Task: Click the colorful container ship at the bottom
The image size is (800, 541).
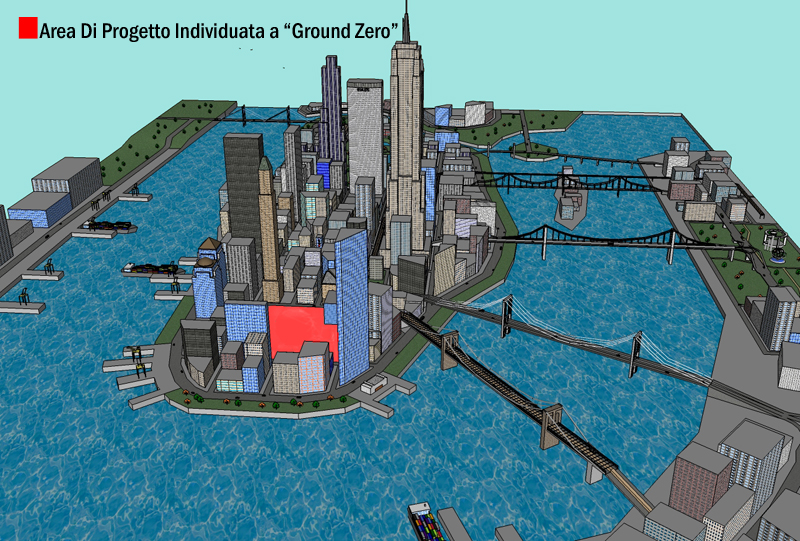Action: pyautogui.click(x=430, y=523)
